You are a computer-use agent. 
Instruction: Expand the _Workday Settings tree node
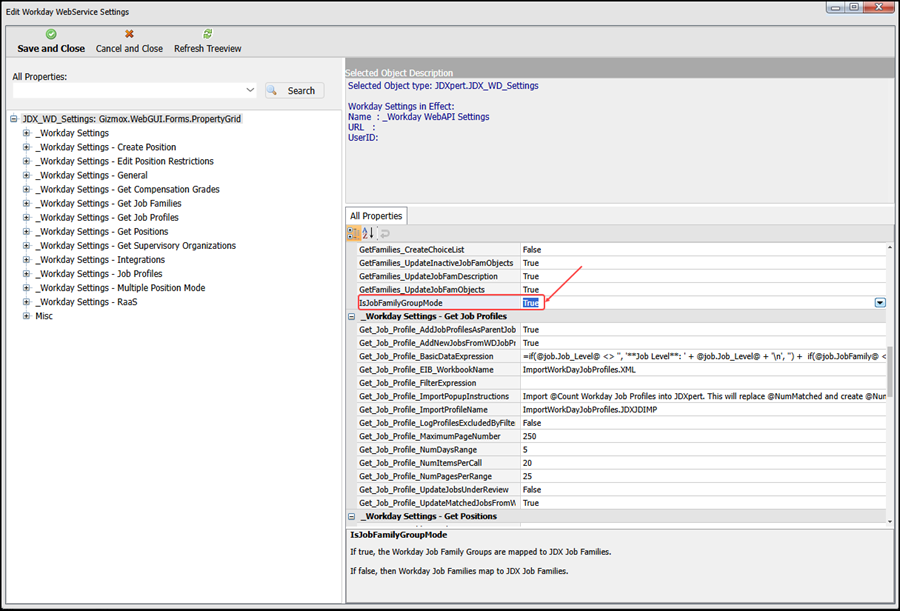click(x=26, y=133)
